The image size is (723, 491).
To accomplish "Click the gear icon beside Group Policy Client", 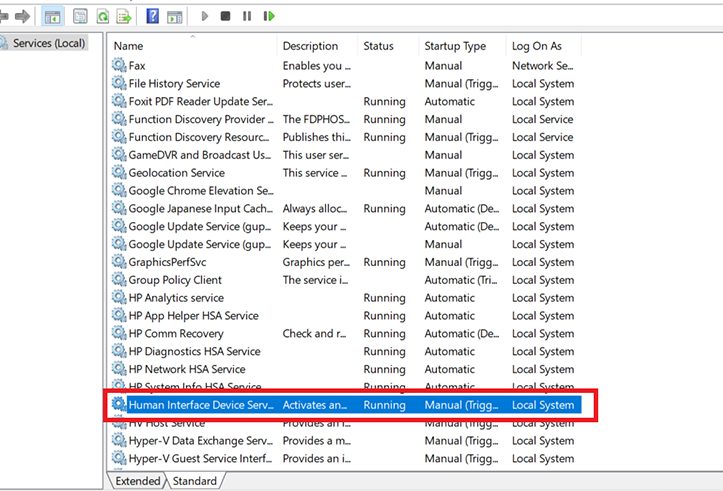I will 119,279.
